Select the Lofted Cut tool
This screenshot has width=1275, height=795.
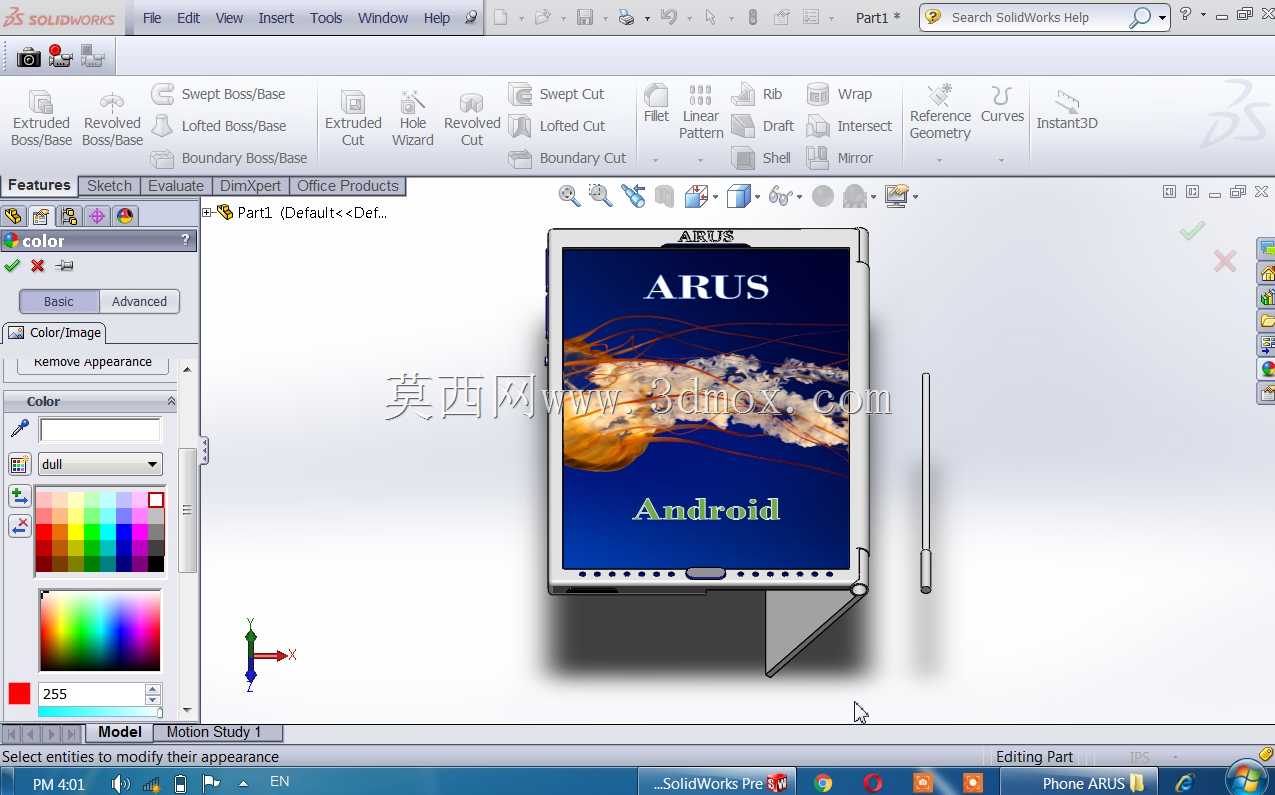[x=556, y=126]
